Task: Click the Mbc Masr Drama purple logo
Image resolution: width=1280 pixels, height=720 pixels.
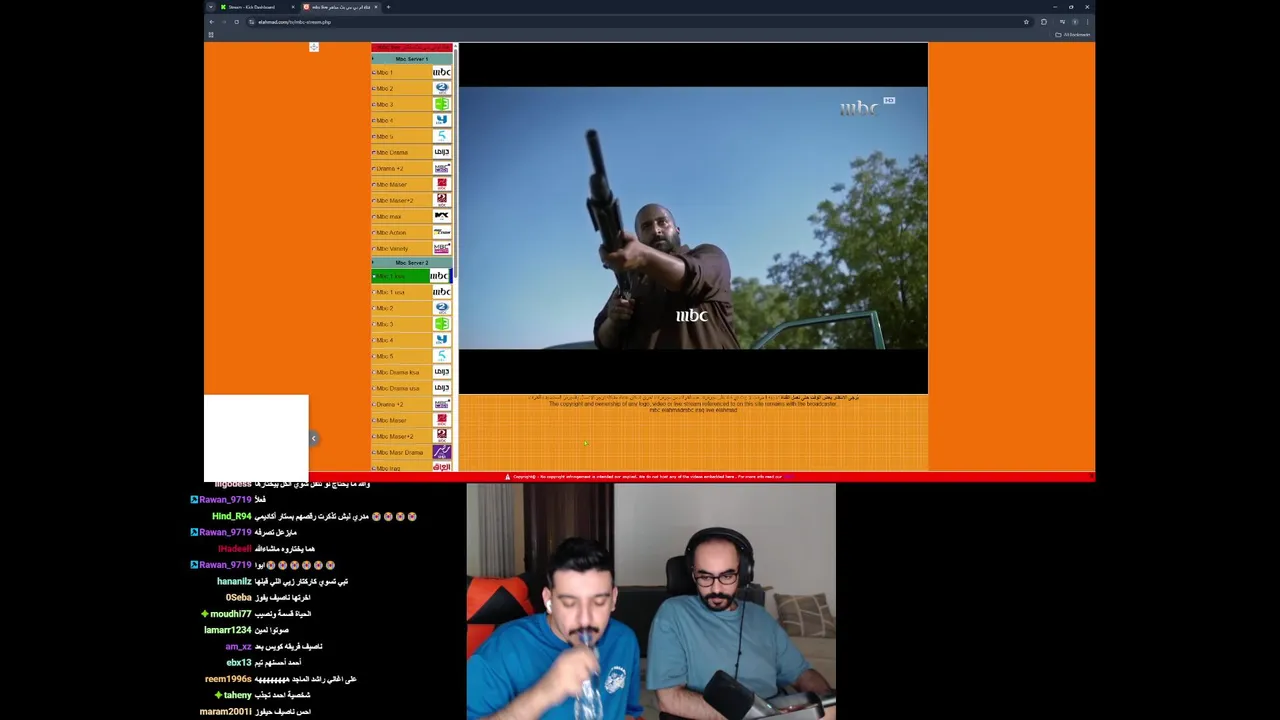Action: [x=441, y=452]
